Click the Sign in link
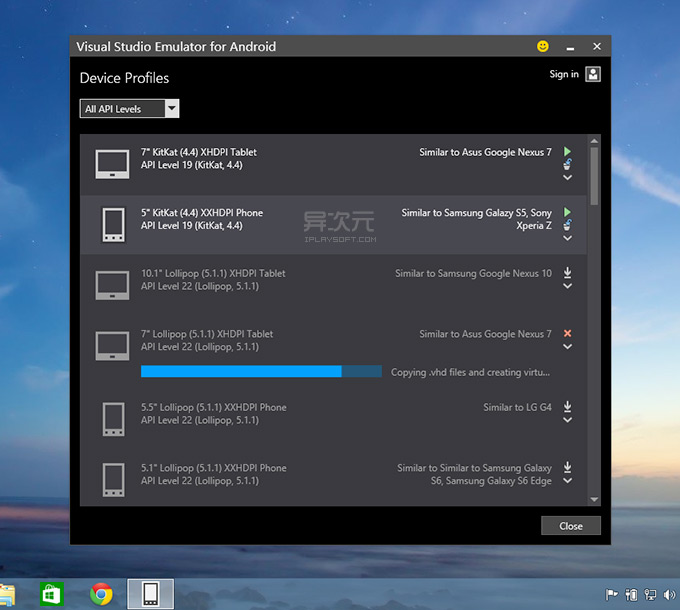The height and width of the screenshot is (610, 680). (x=564, y=74)
